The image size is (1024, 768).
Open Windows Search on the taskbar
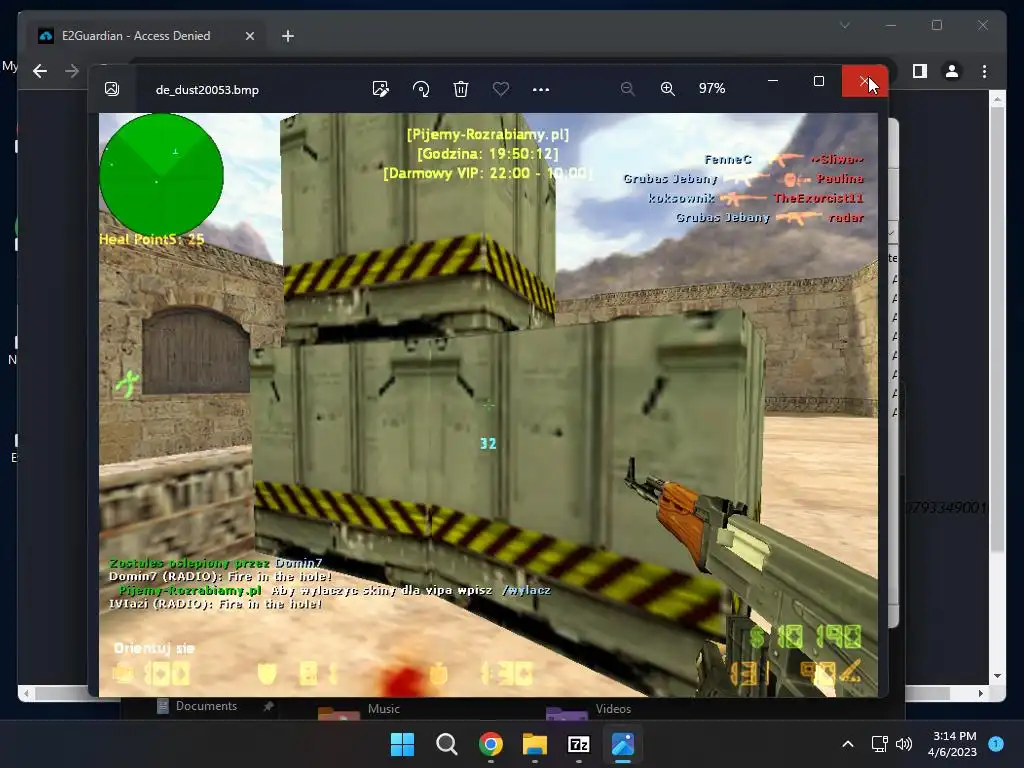click(x=447, y=744)
